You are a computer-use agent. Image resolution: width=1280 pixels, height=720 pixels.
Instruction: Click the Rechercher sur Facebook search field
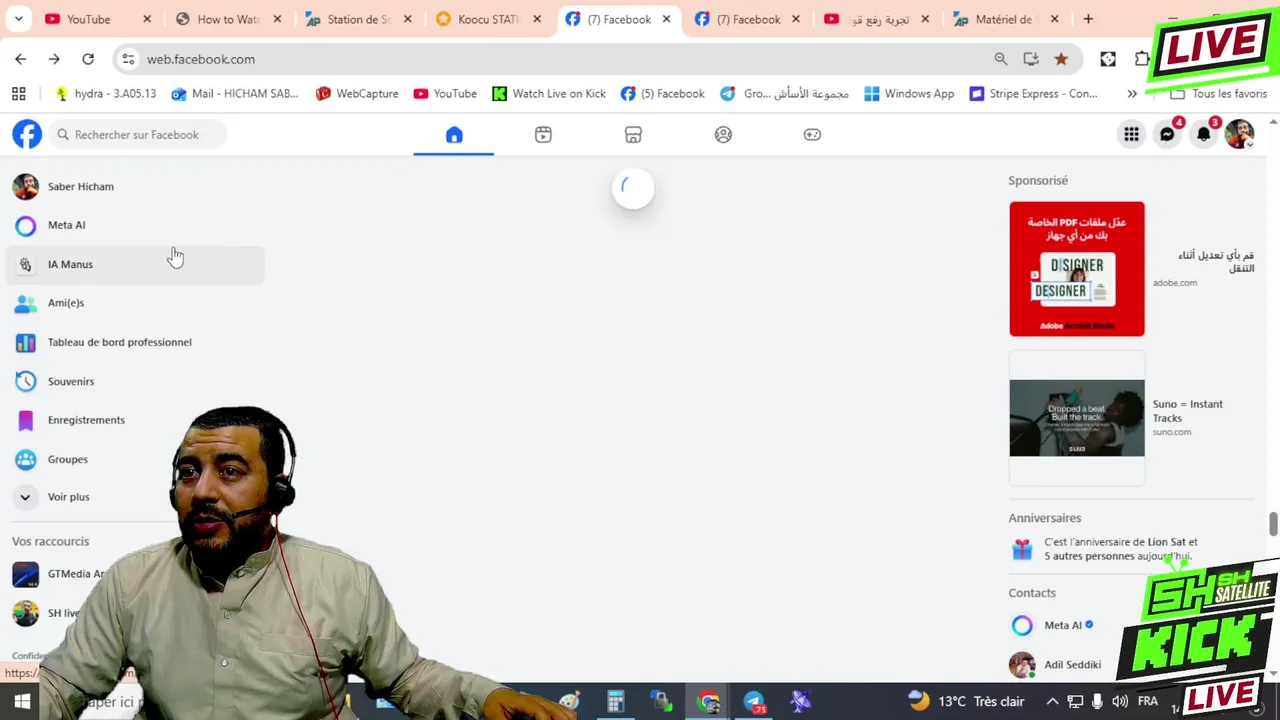pyautogui.click(x=137, y=135)
